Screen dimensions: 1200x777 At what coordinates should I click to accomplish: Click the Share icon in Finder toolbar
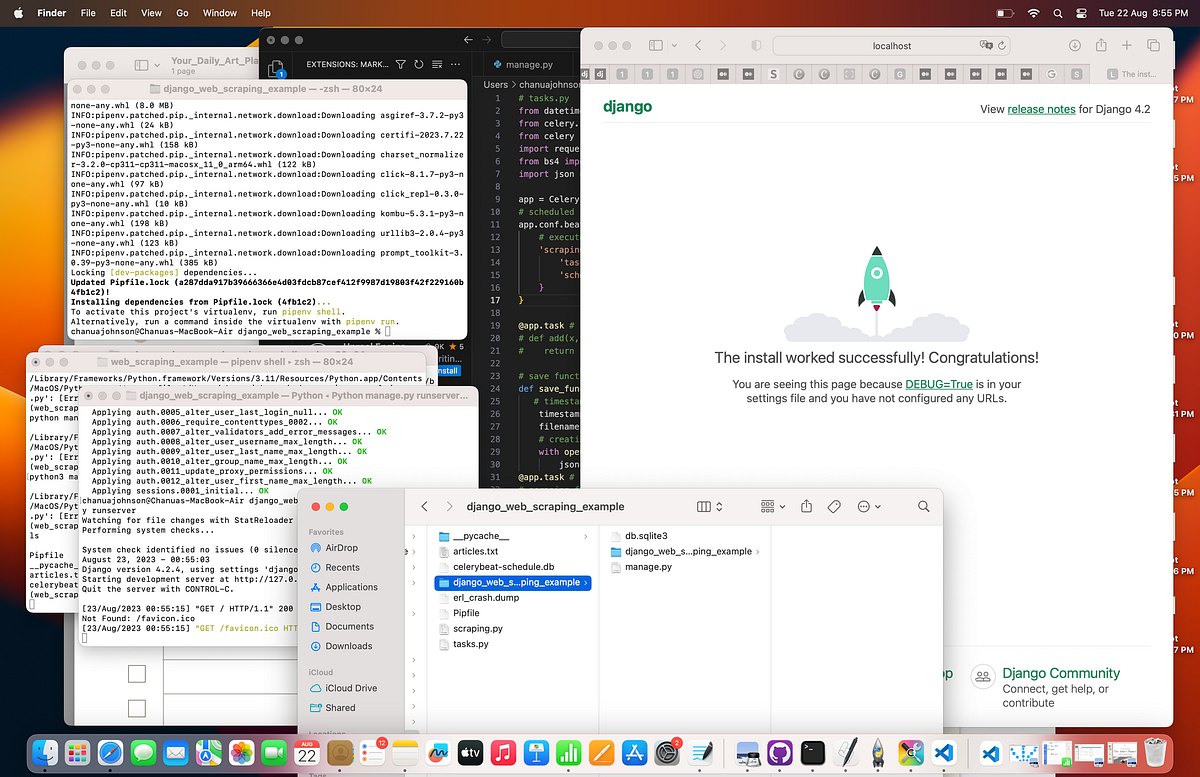(807, 506)
